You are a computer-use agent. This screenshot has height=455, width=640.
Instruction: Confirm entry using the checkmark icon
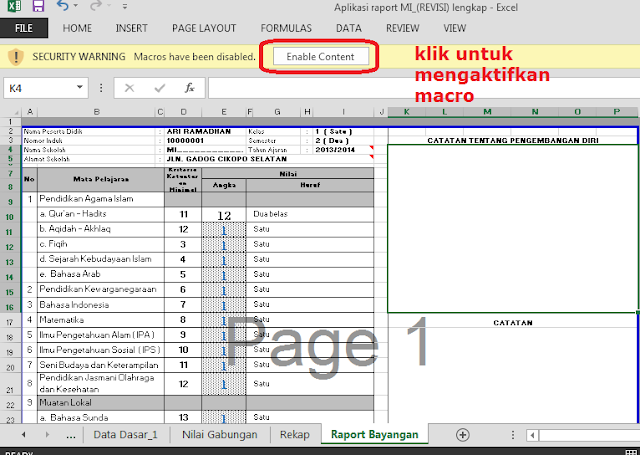(160, 88)
